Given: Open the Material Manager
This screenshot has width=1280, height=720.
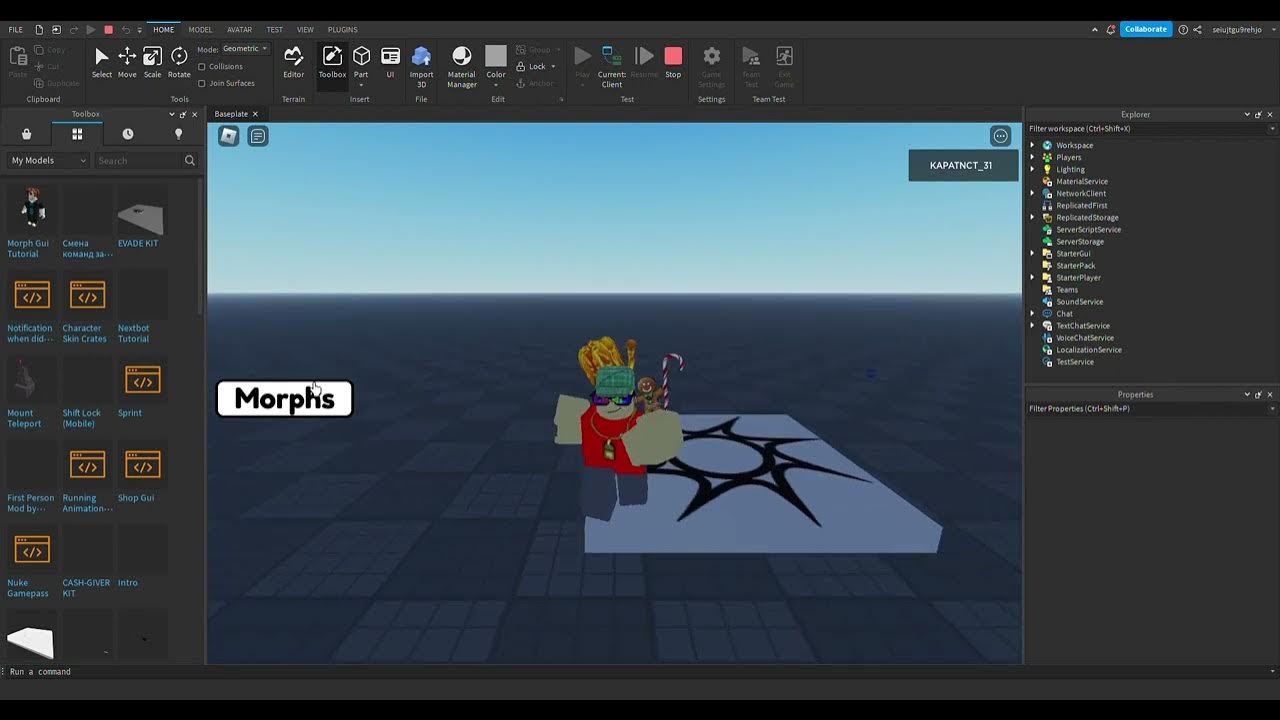Looking at the screenshot, I should click(x=461, y=66).
